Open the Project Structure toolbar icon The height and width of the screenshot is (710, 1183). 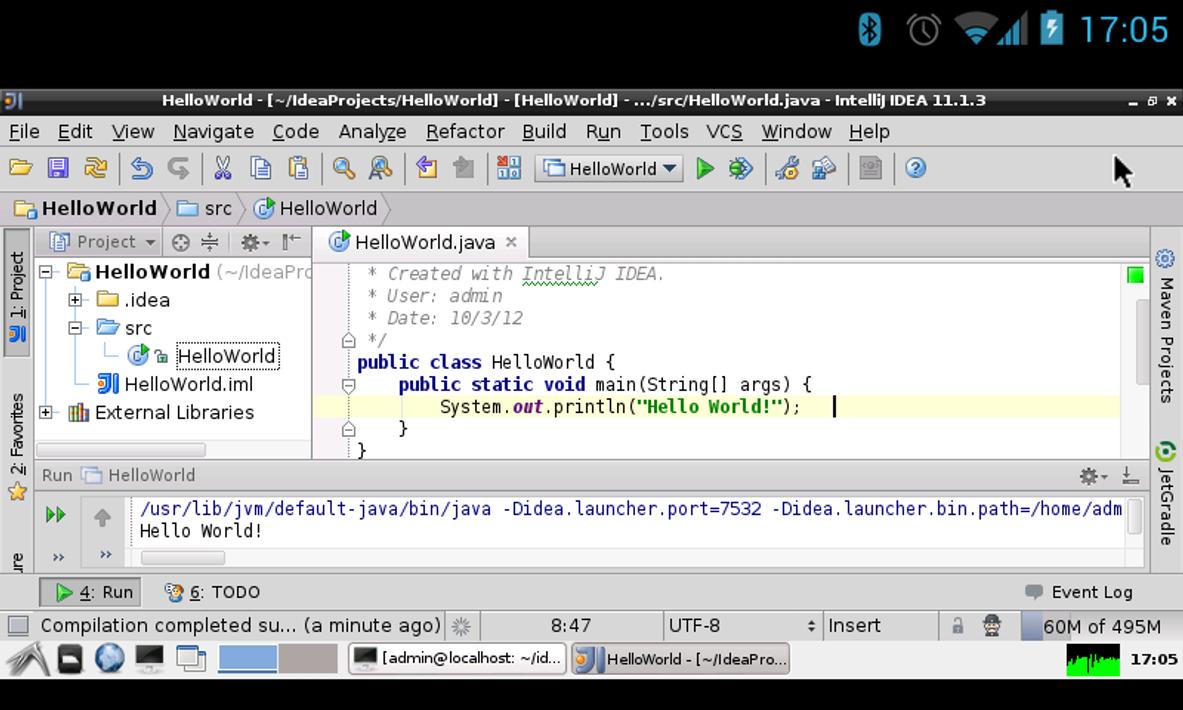pyautogui.click(x=824, y=168)
